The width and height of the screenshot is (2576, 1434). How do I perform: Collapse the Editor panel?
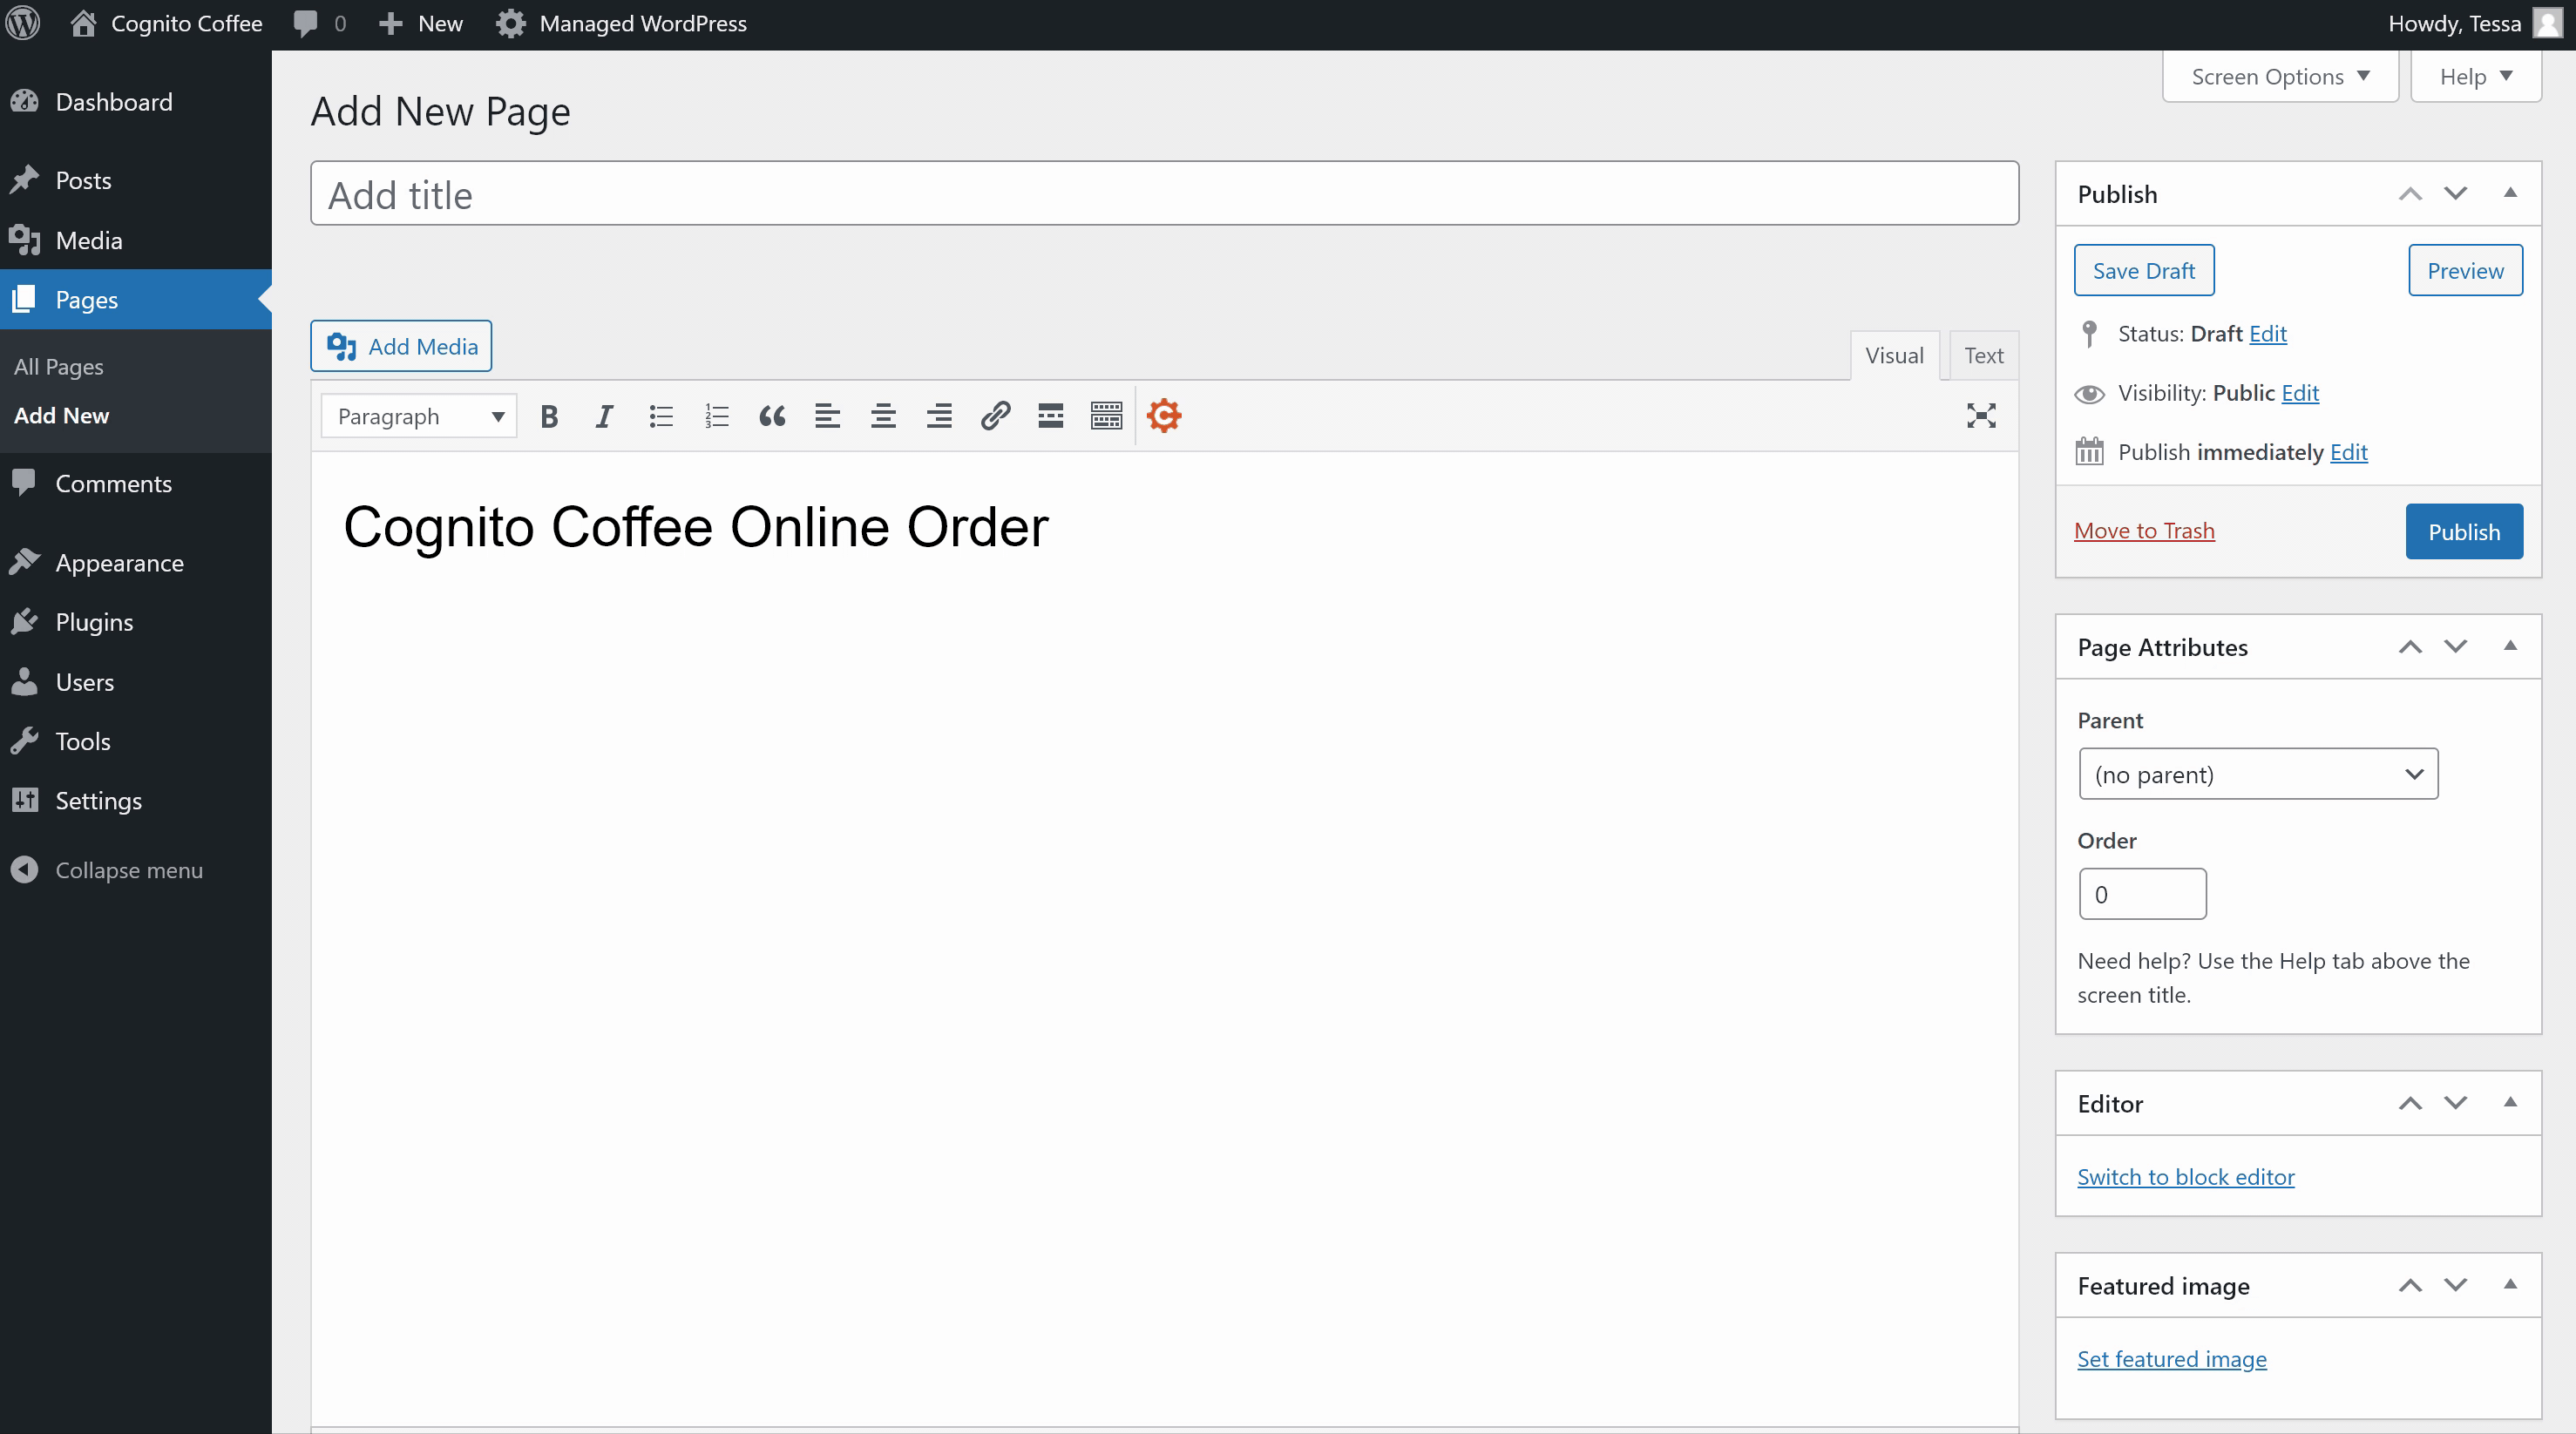tap(2510, 1104)
